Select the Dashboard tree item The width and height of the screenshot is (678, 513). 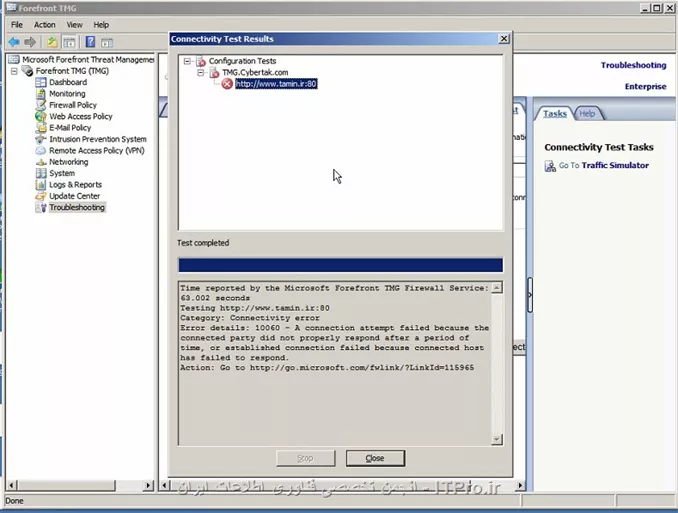[x=68, y=82]
